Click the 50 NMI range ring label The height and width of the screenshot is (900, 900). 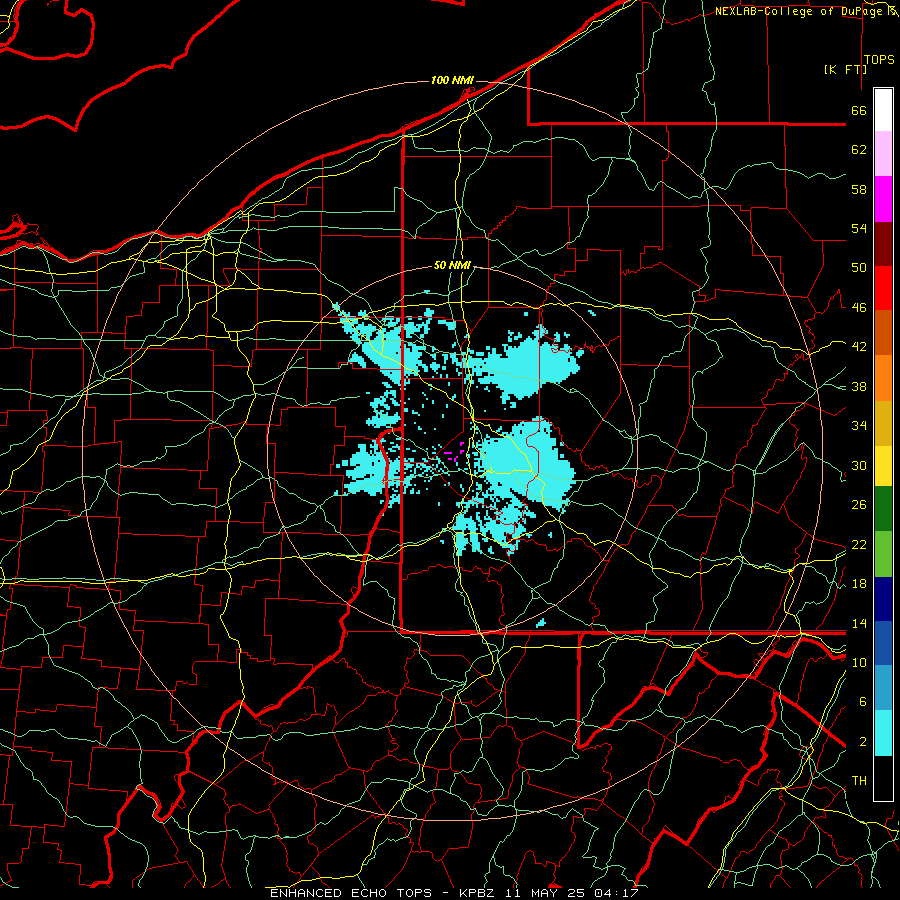452,265
